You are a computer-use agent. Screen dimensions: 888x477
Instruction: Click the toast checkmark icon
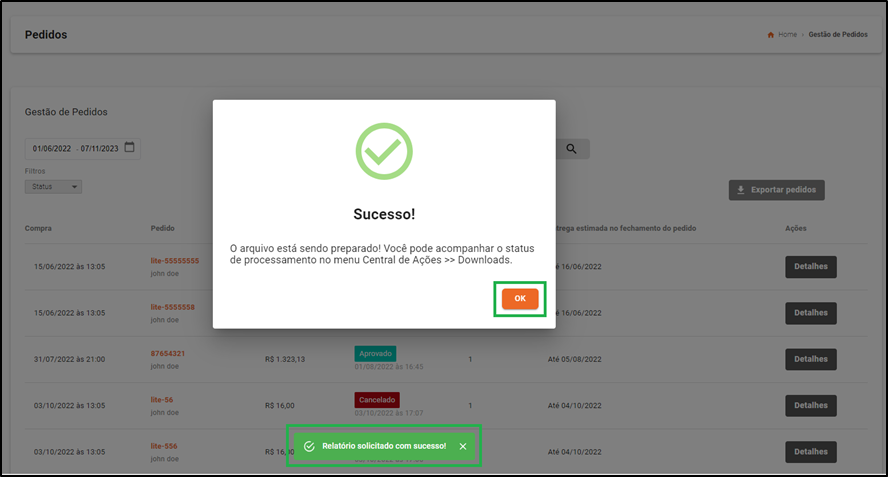pos(309,446)
